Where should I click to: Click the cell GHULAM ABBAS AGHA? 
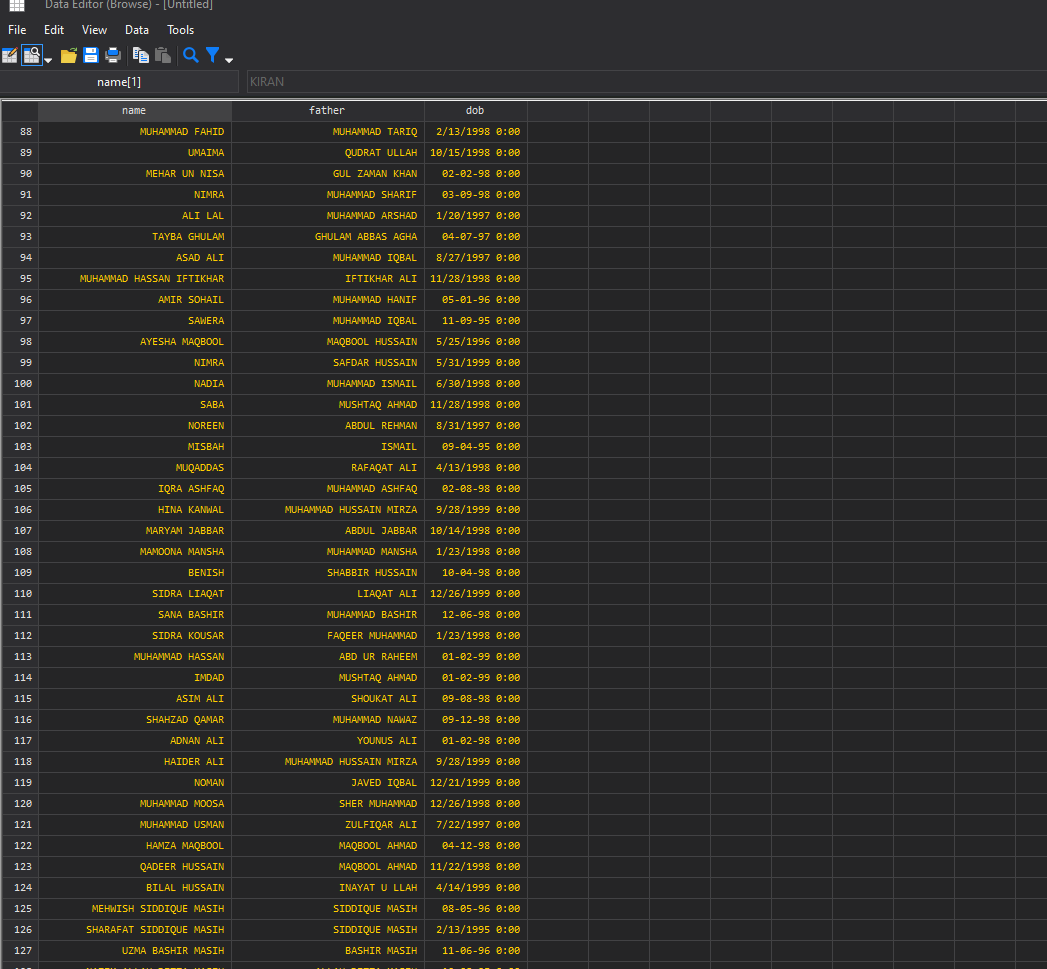328,236
